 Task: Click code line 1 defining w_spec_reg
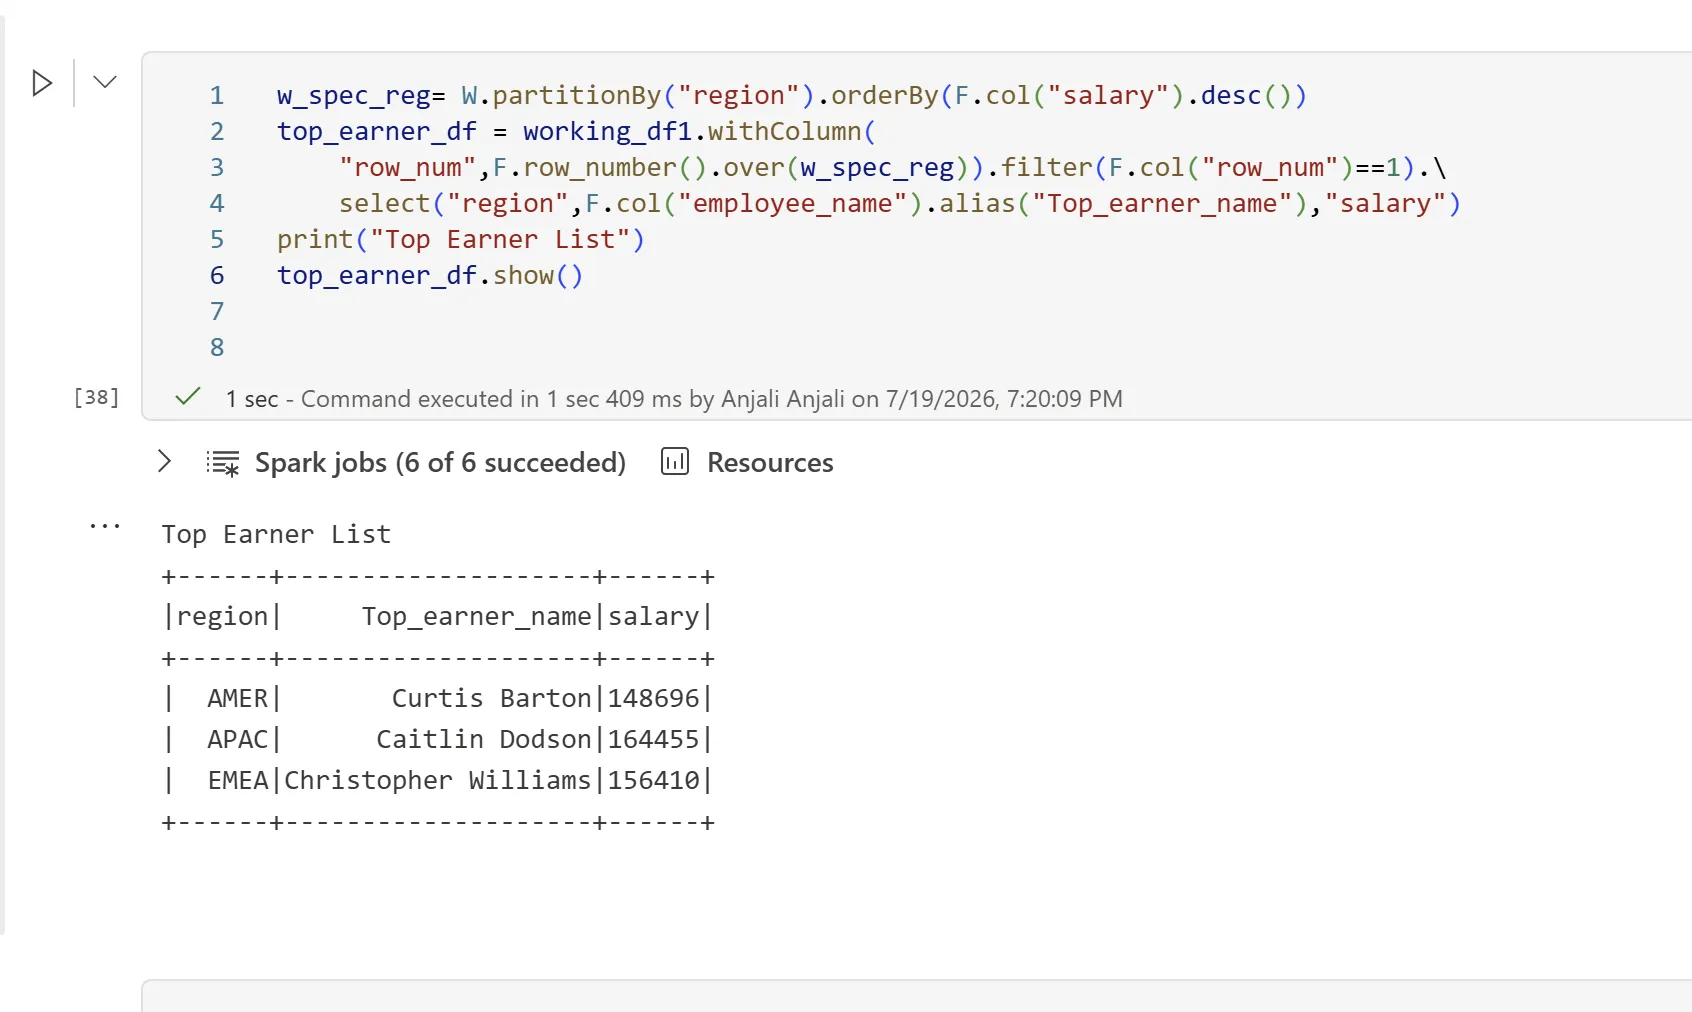pyautogui.click(x=792, y=95)
